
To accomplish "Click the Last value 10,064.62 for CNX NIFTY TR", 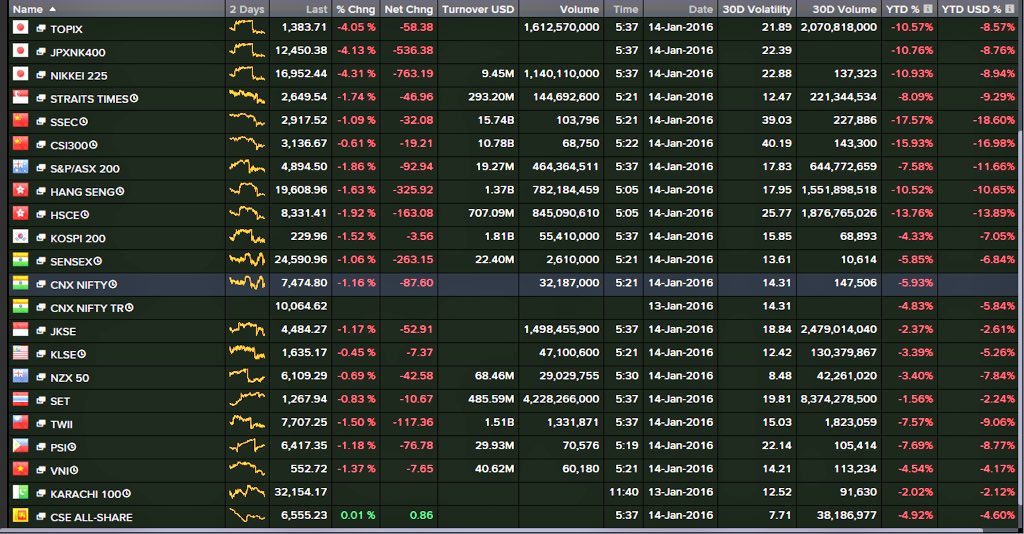I will point(301,306).
